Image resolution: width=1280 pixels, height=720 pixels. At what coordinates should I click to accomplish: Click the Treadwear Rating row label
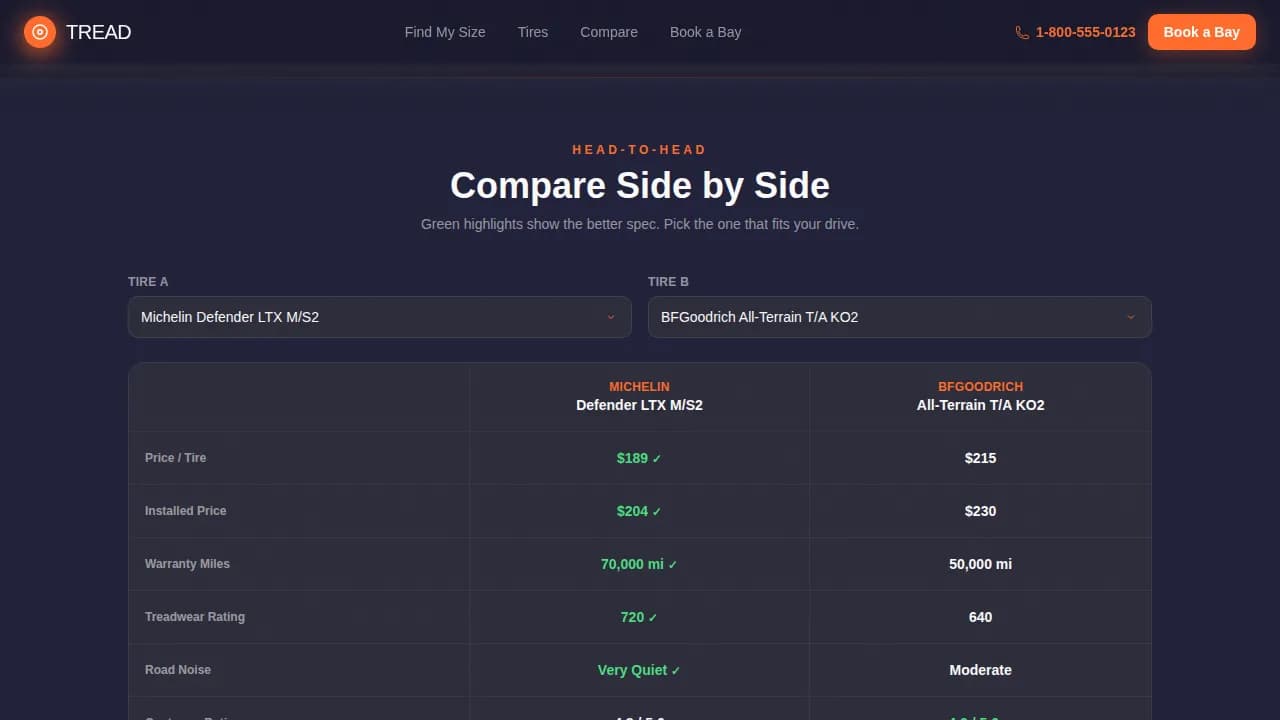[195, 617]
